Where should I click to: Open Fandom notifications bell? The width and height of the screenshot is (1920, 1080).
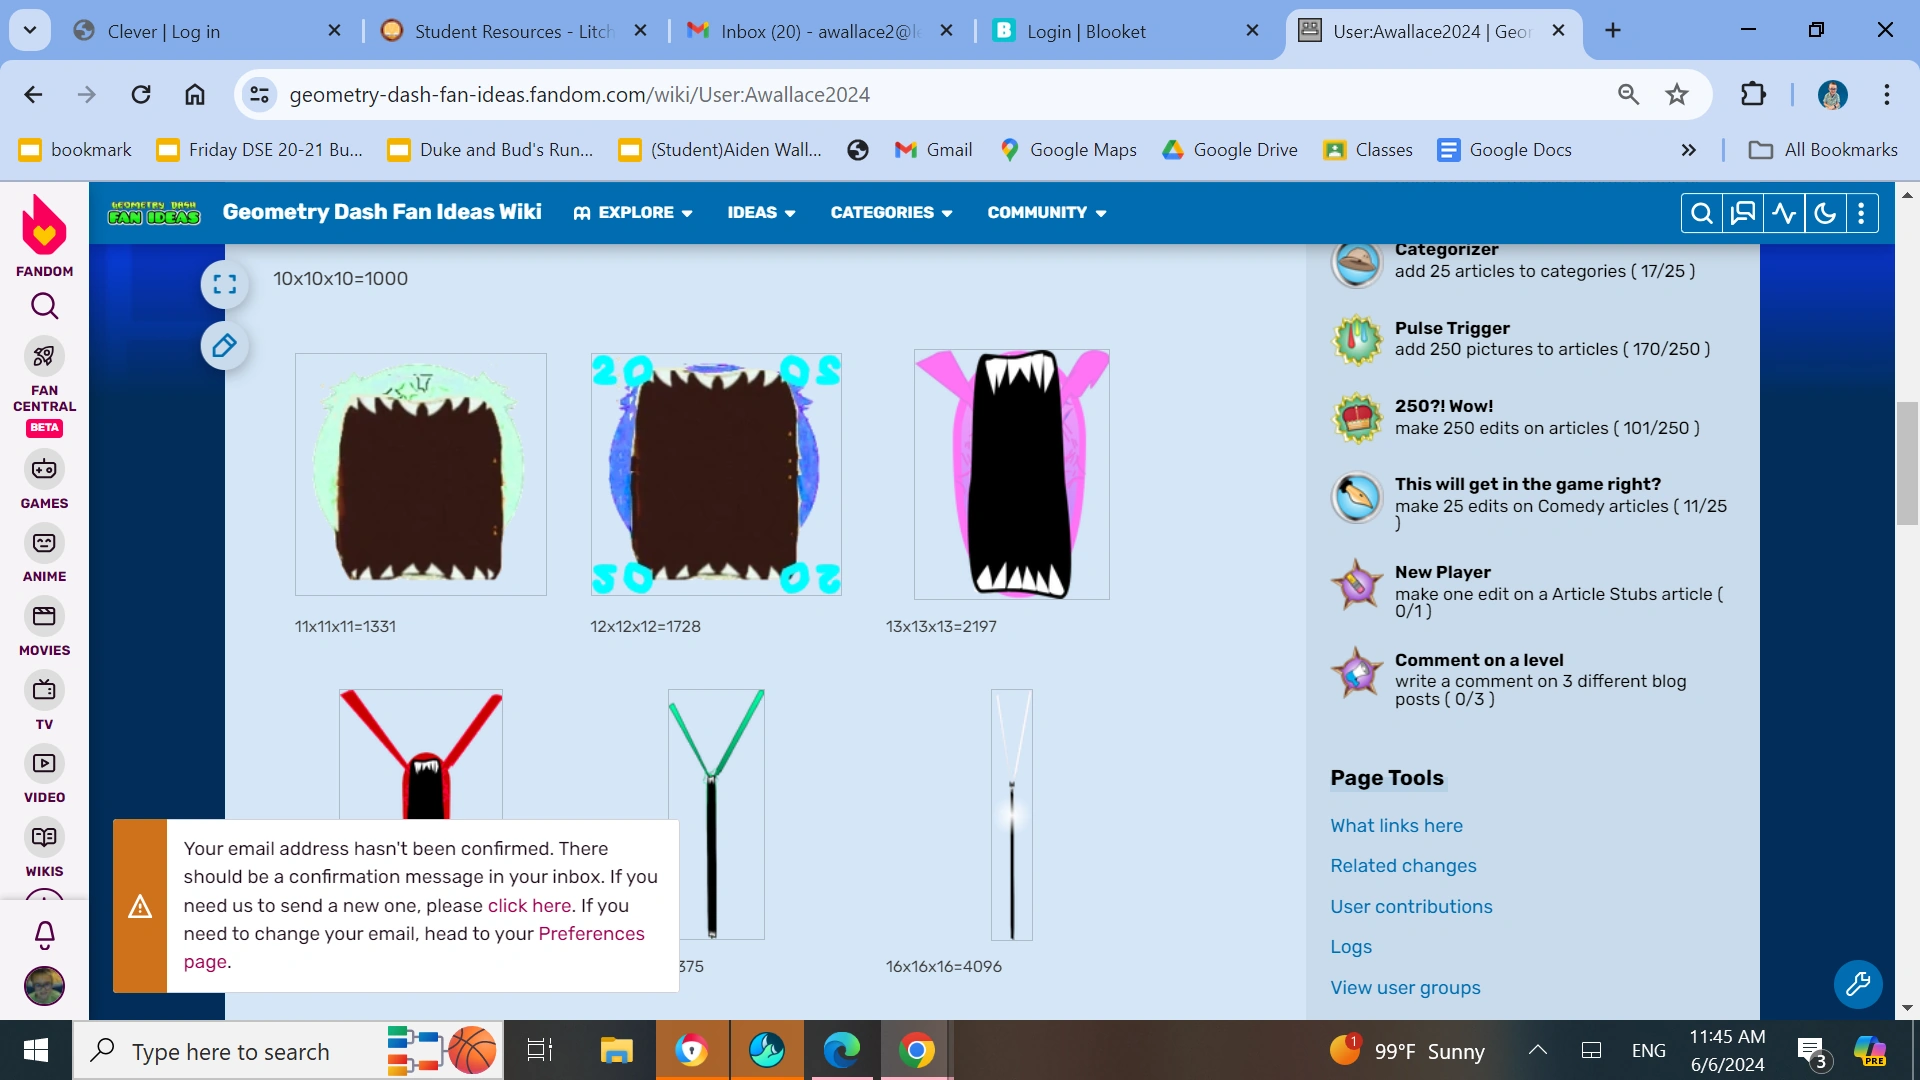(x=45, y=935)
